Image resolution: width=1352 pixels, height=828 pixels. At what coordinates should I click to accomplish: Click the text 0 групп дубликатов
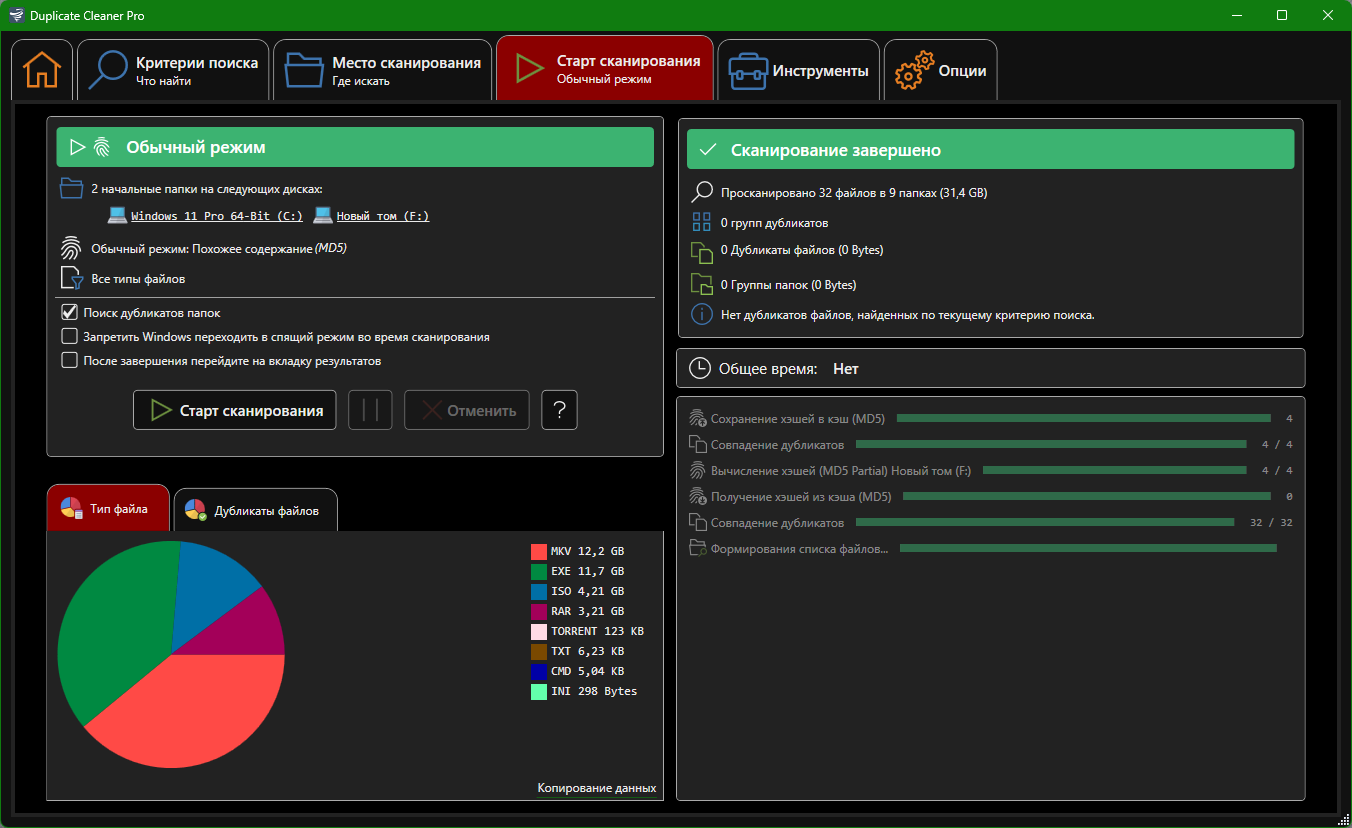click(x=774, y=223)
